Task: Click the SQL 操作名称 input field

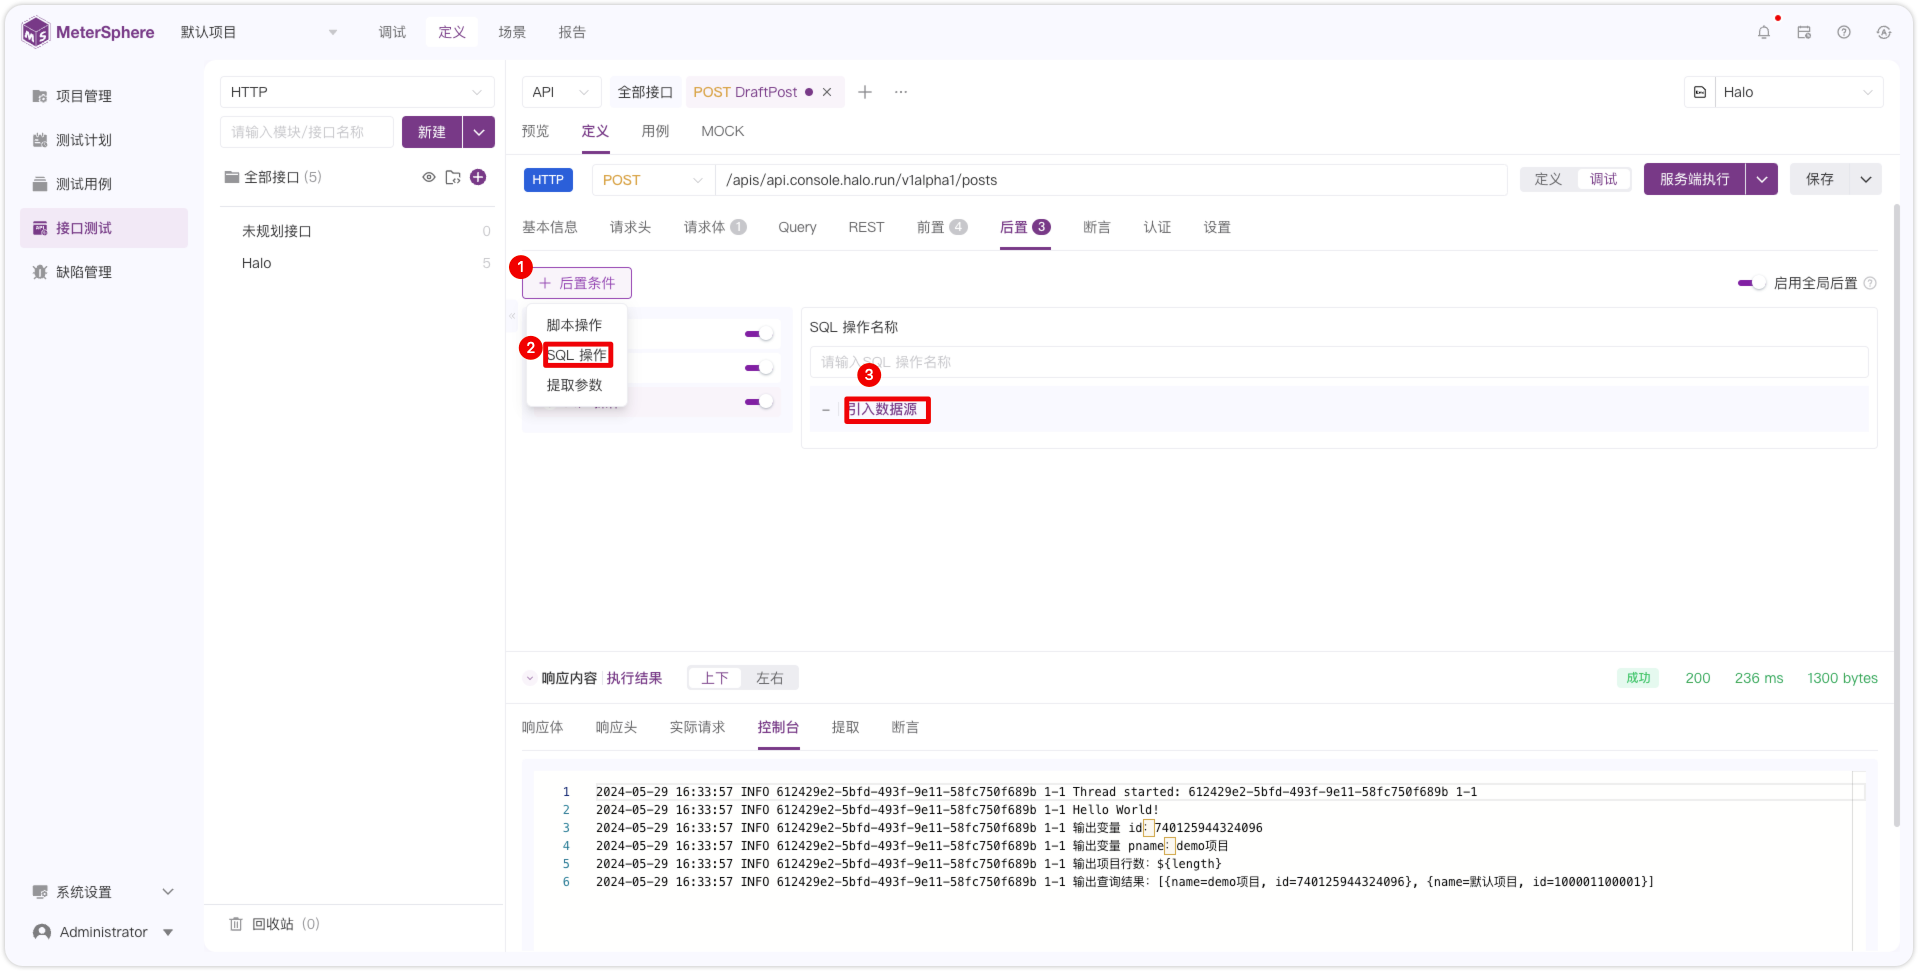Action: tap(1339, 362)
